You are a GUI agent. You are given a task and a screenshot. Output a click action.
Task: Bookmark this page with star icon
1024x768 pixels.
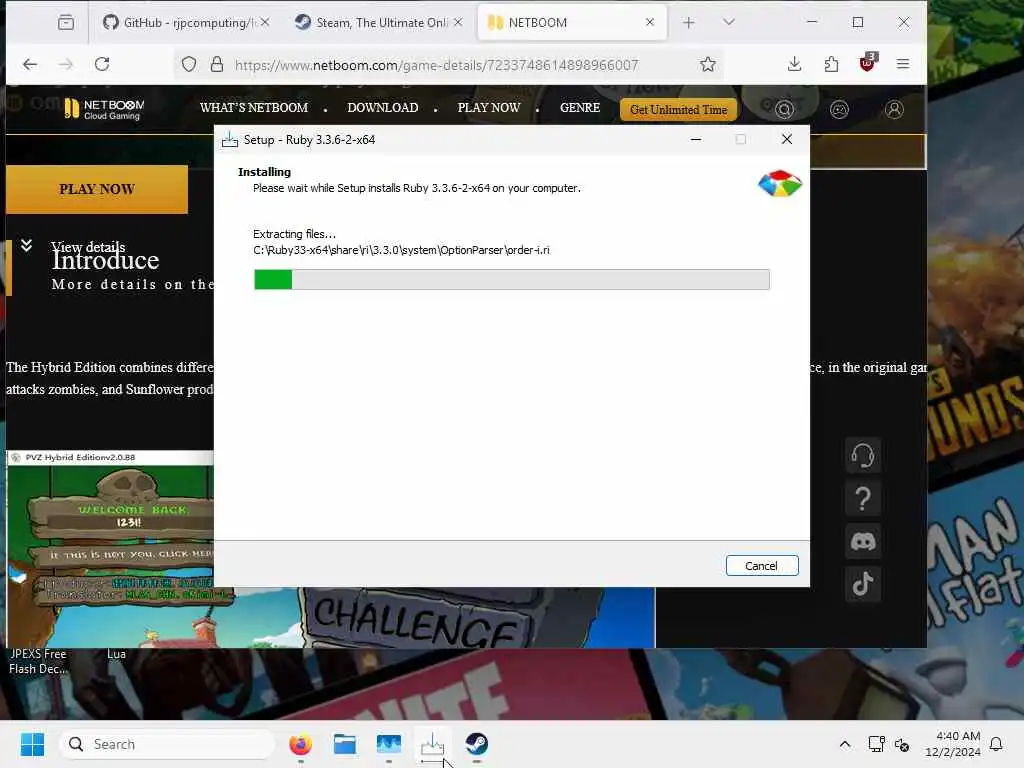pyautogui.click(x=708, y=64)
